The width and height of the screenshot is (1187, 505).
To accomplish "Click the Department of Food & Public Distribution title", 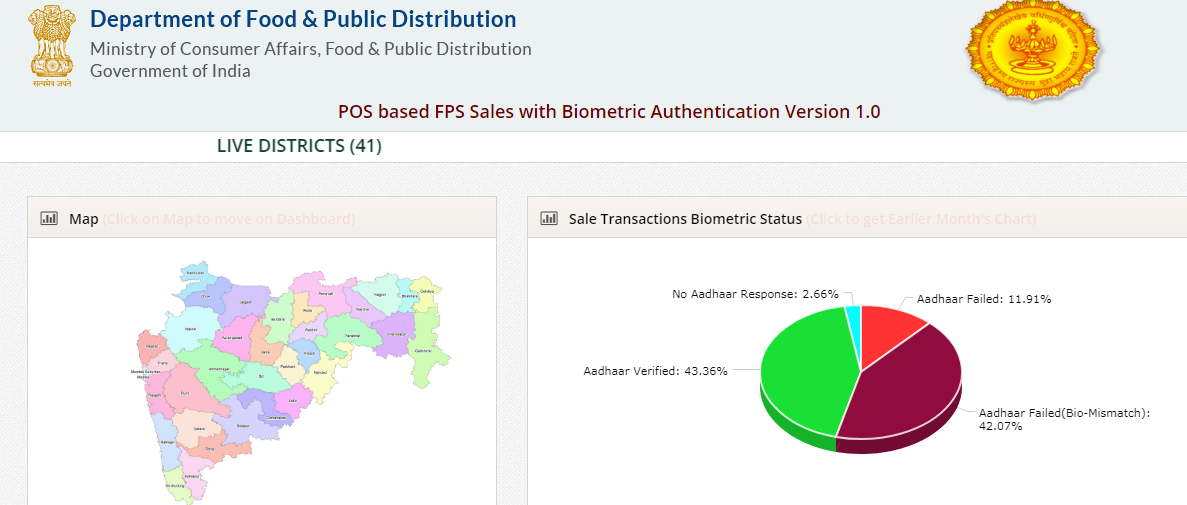I will pyautogui.click(x=303, y=19).
